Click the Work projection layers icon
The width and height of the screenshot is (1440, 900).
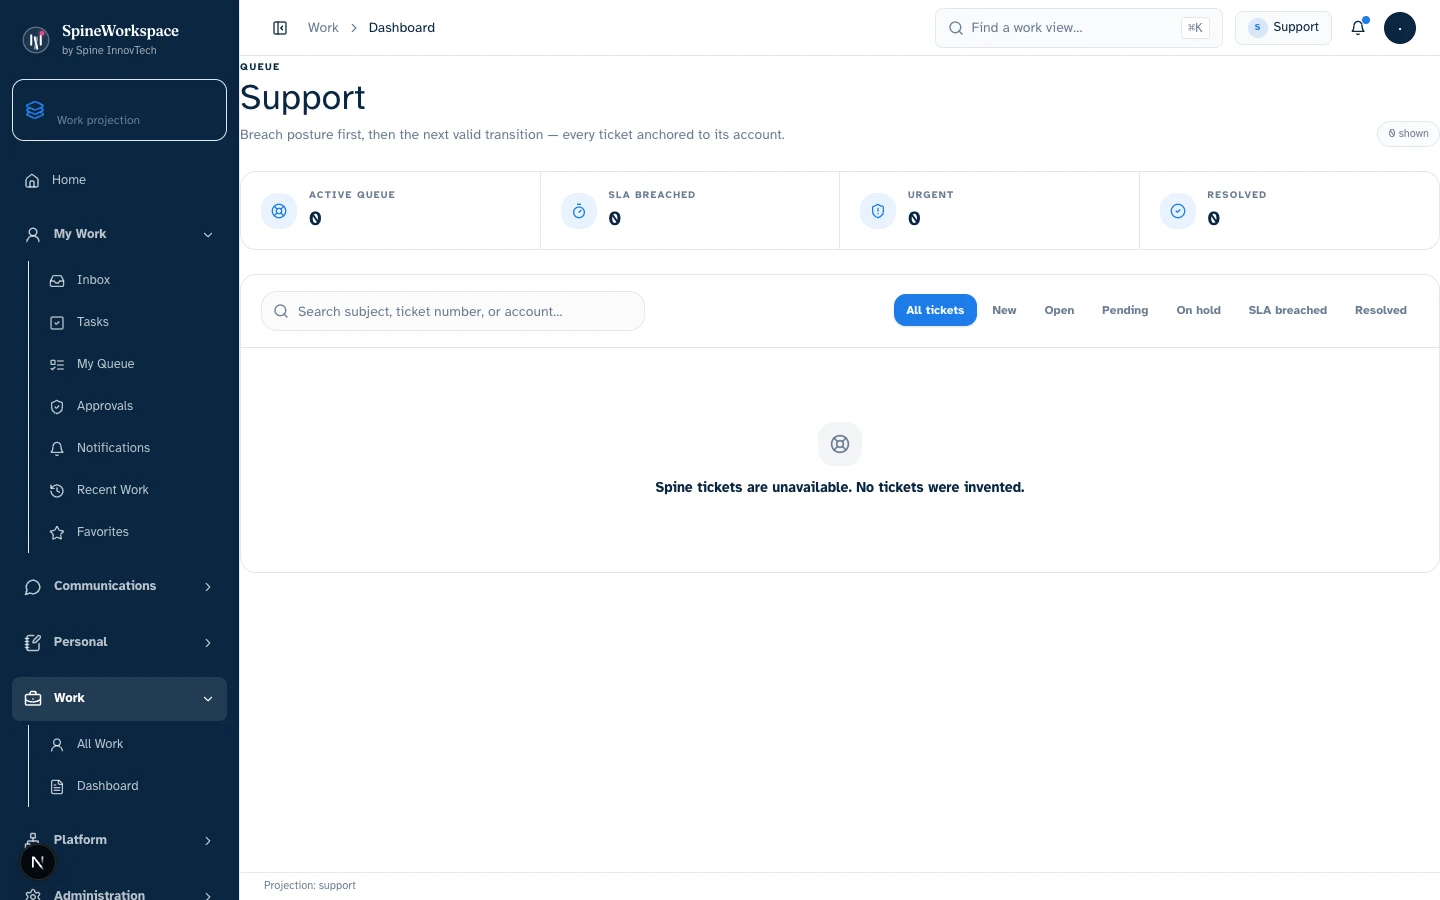coord(35,110)
